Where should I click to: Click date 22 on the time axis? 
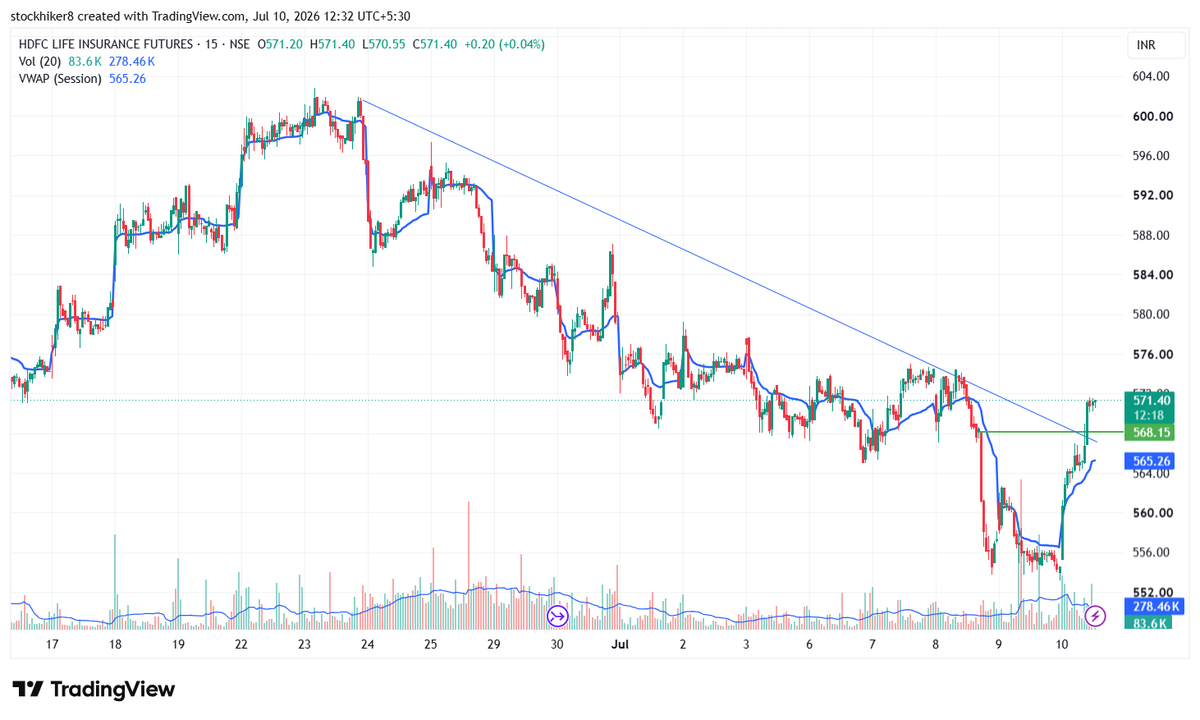point(241,645)
